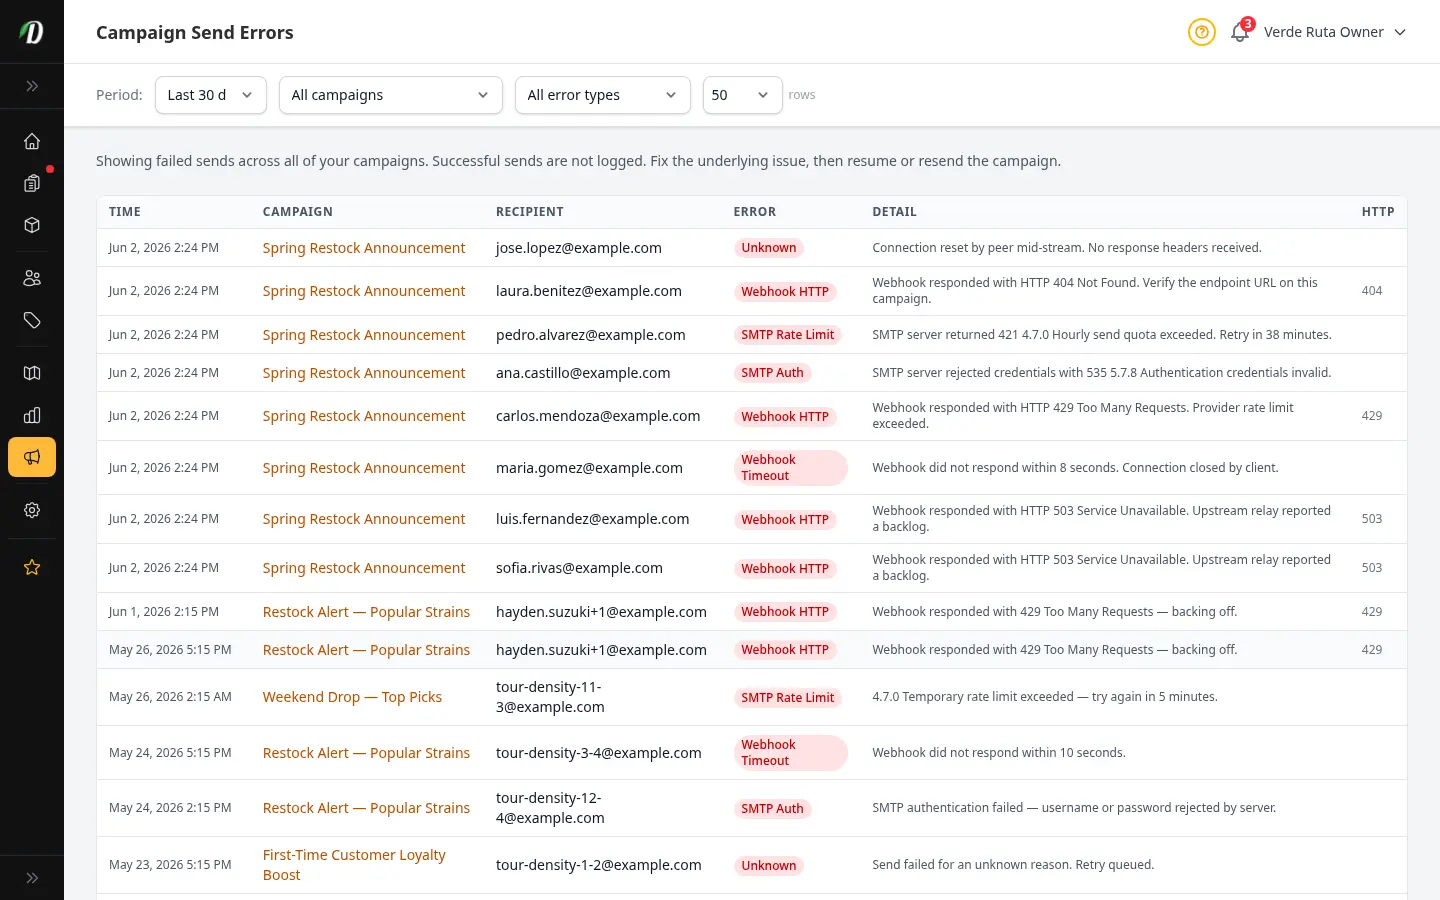Screen dimensions: 1440x900
Task: Click the RECIPIENT column header
Action: [x=530, y=212]
